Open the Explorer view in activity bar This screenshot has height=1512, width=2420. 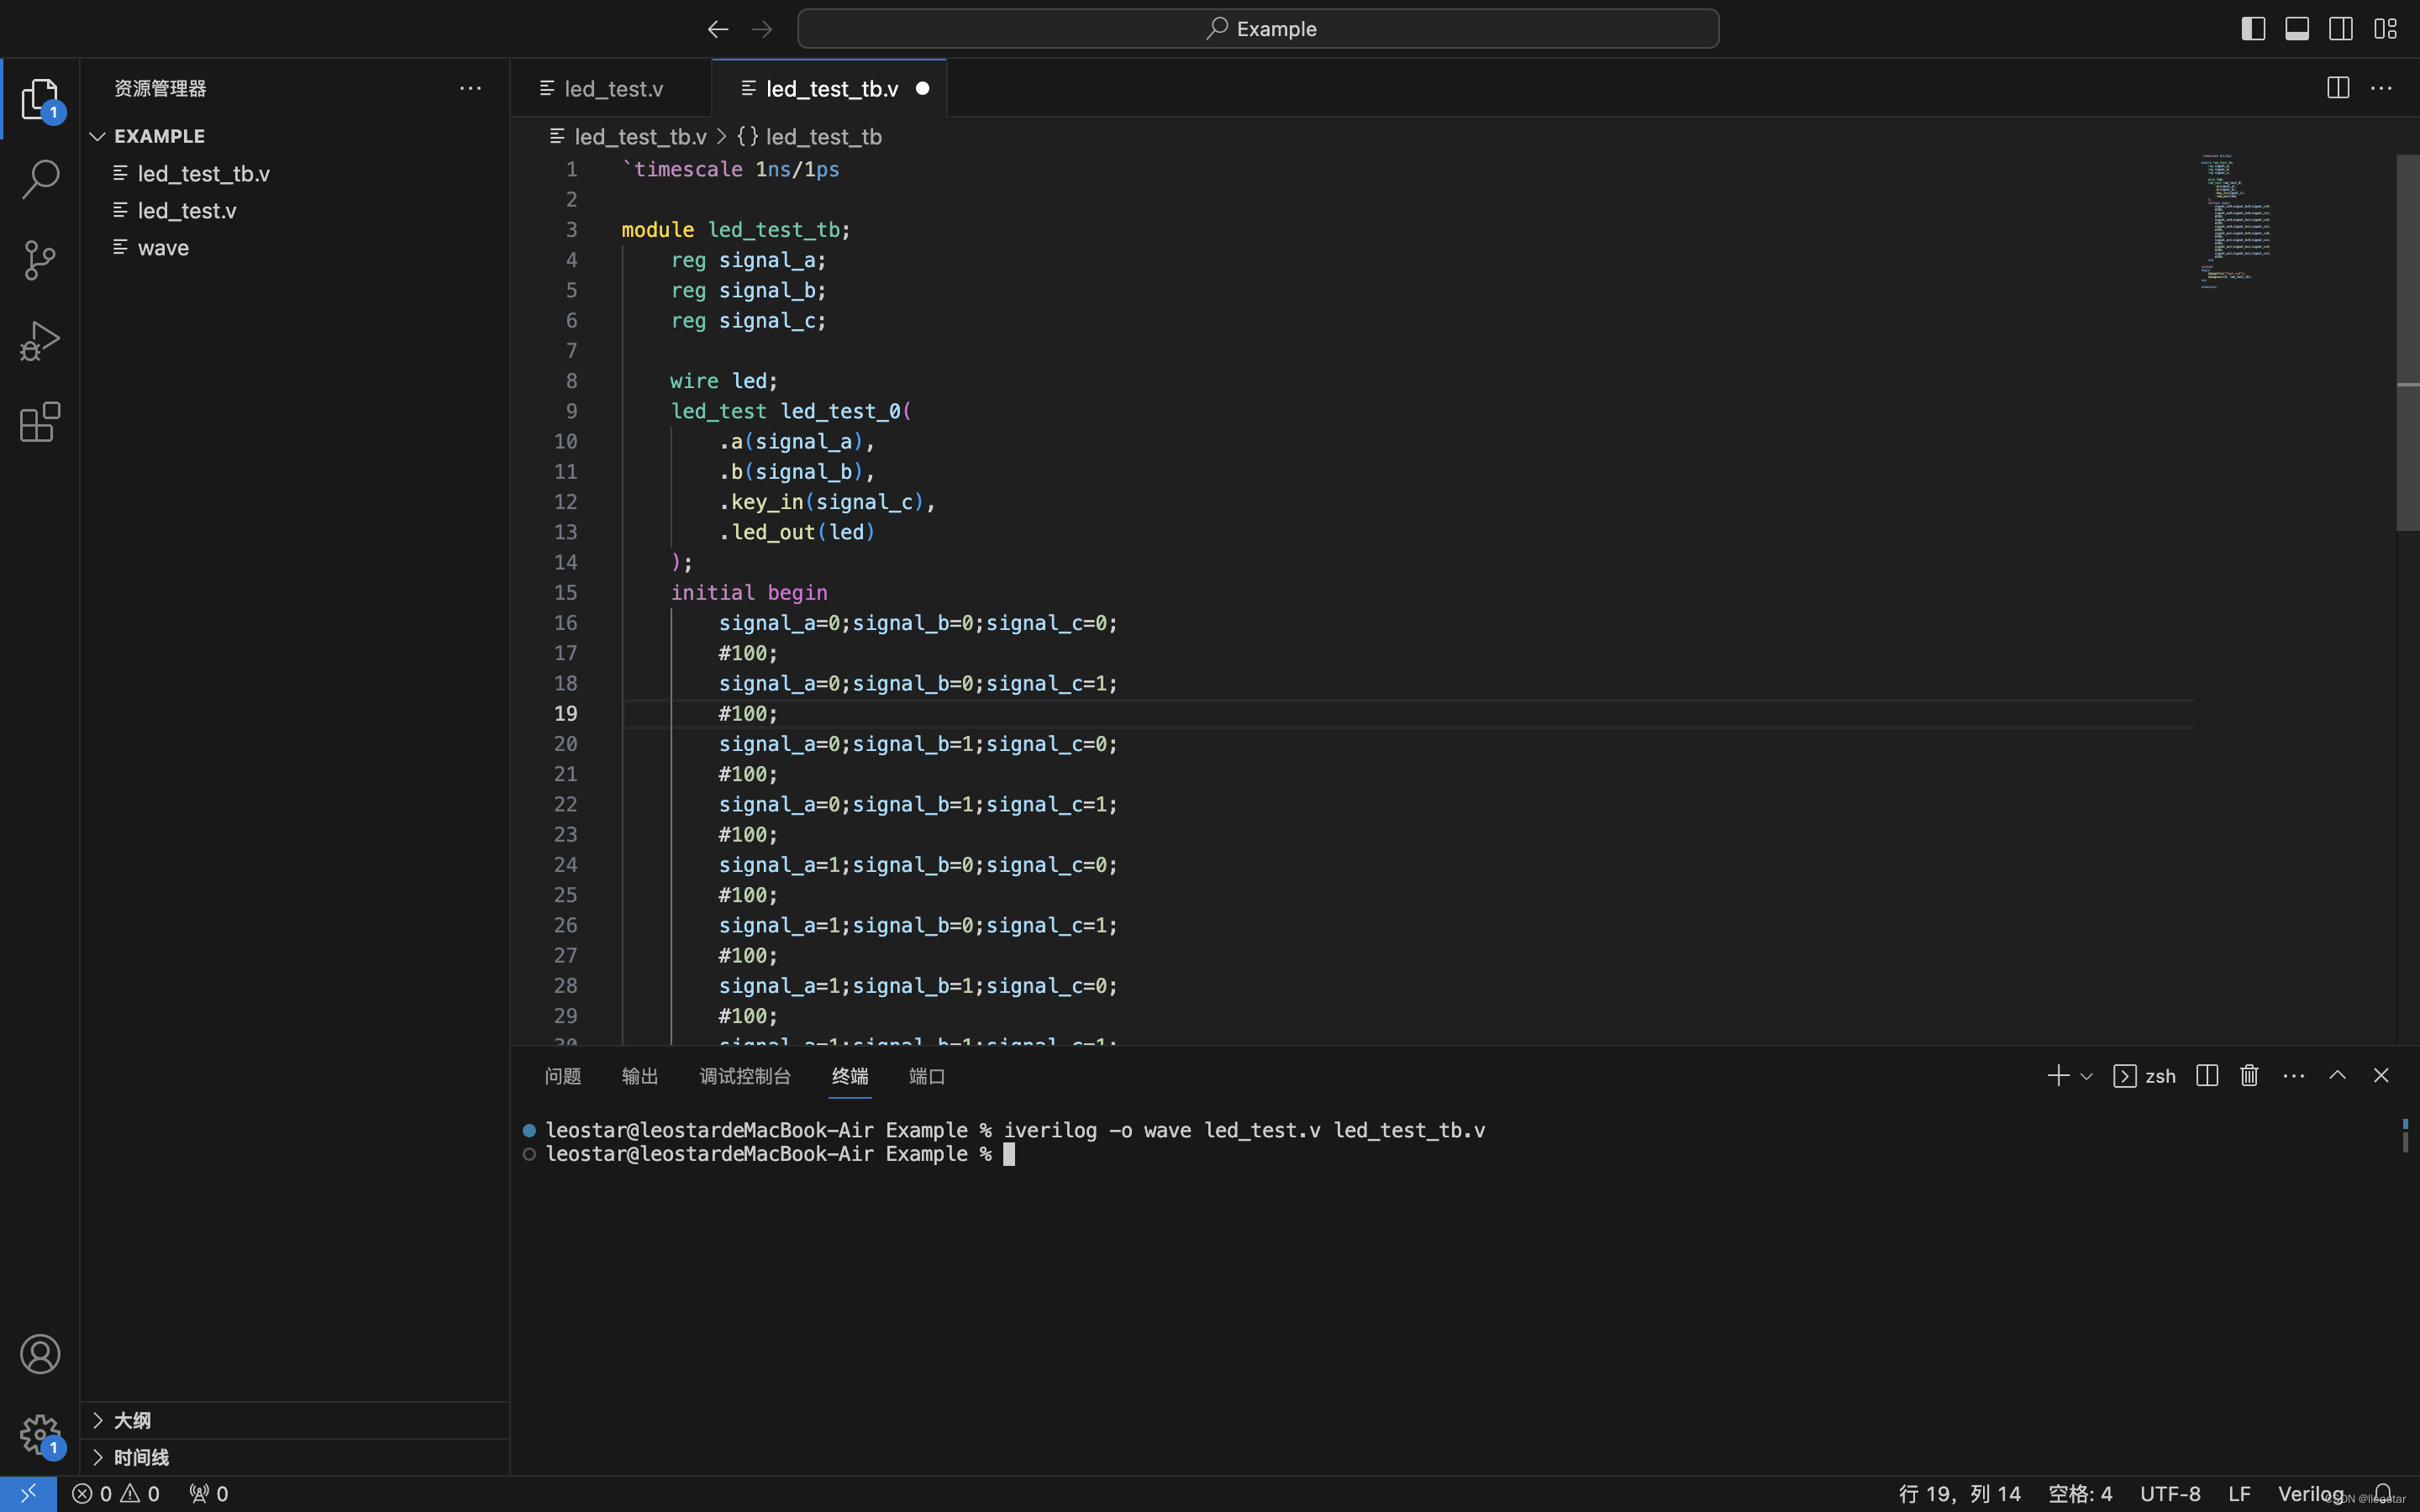(40, 99)
